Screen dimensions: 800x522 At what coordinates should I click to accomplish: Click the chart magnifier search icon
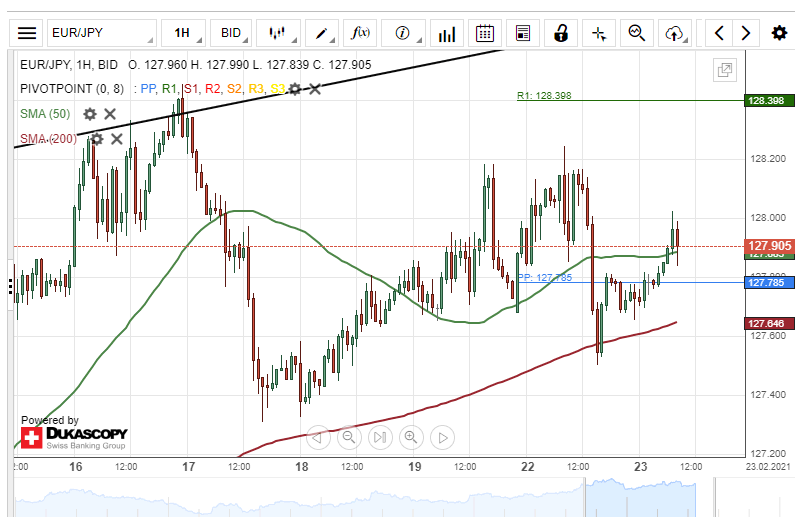[637, 34]
